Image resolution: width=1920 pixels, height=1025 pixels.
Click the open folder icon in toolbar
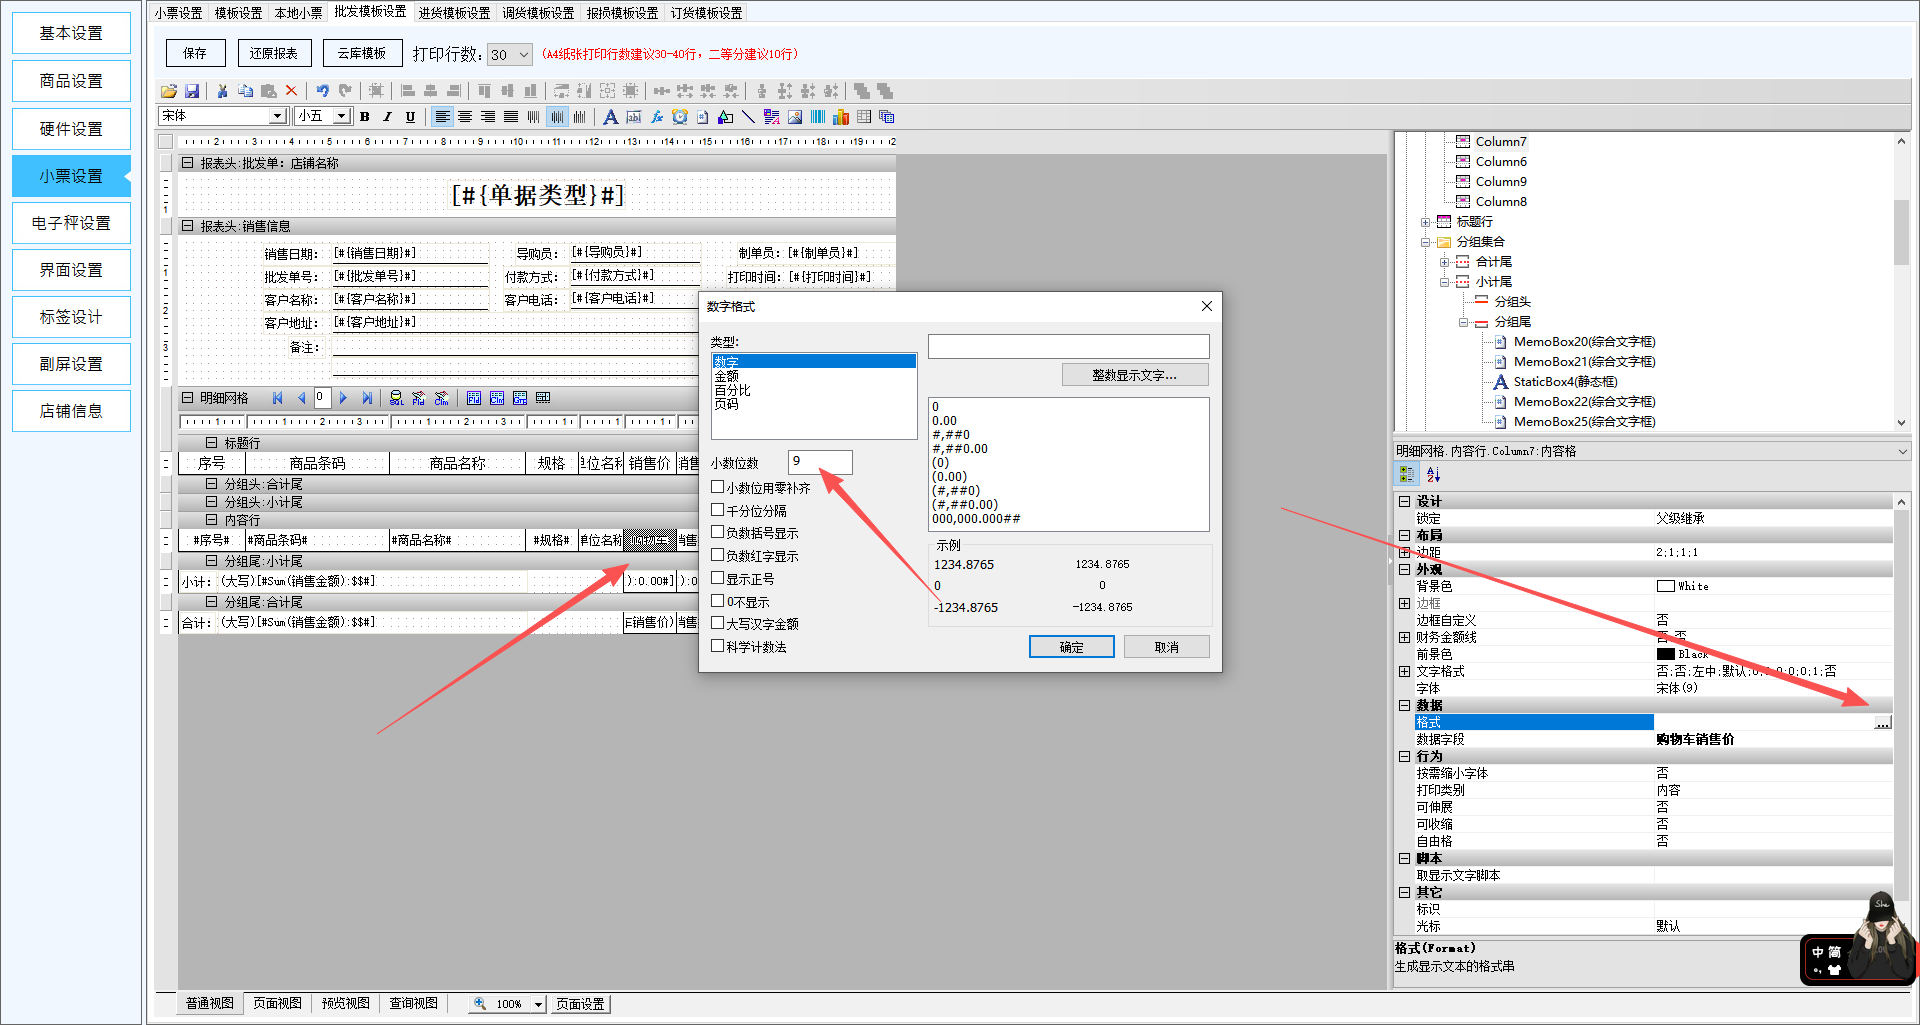(168, 91)
